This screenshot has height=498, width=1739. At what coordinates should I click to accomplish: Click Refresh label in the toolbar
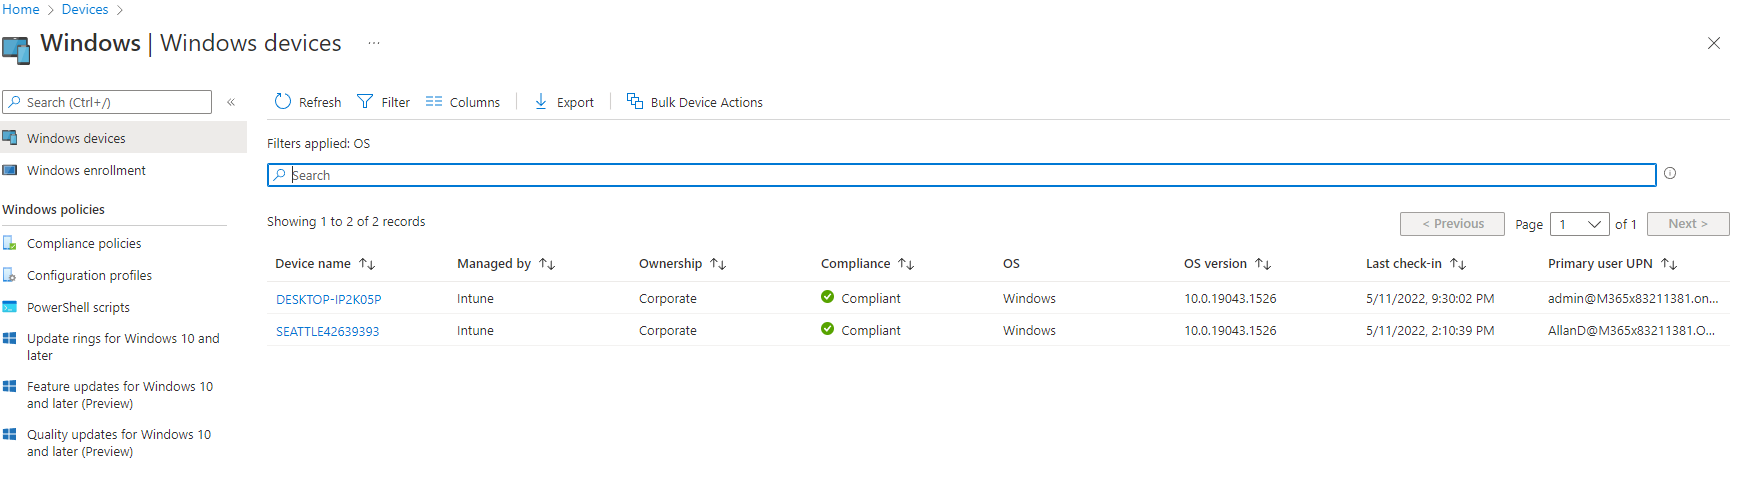(320, 102)
